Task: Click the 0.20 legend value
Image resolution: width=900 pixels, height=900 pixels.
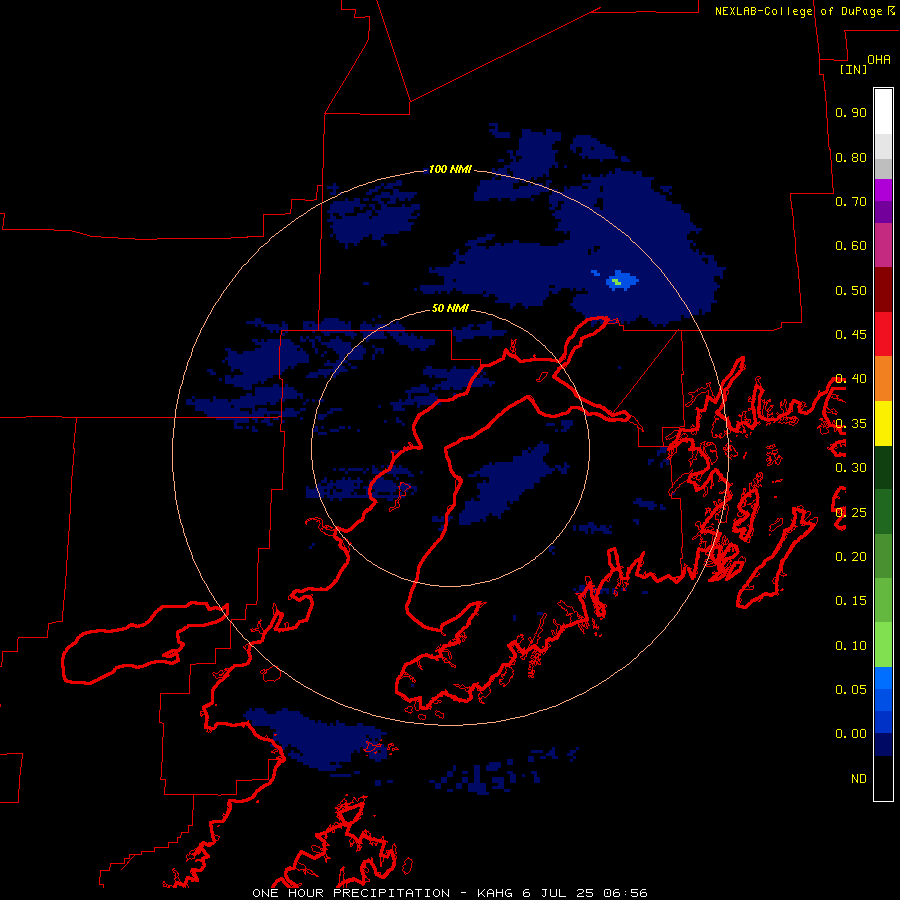Action: point(851,556)
